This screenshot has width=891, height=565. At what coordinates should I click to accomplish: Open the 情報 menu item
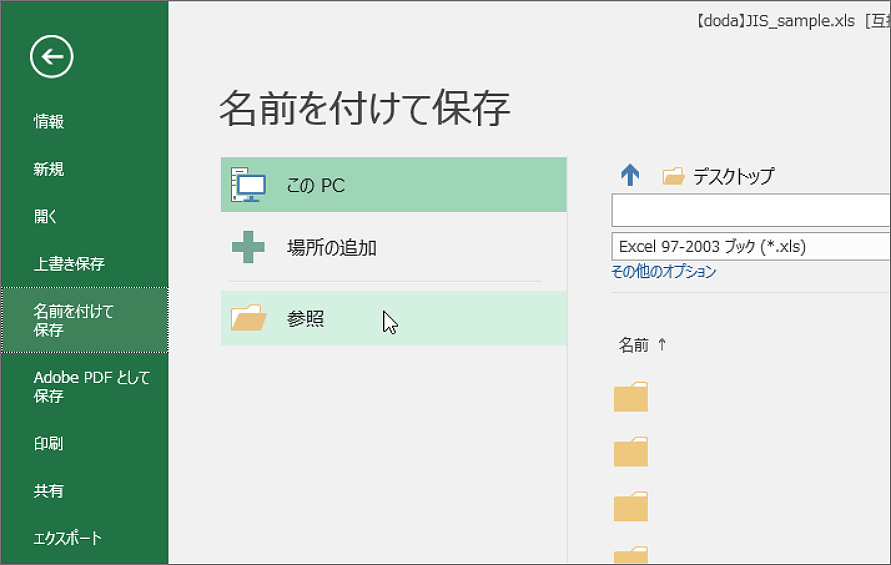coord(48,121)
